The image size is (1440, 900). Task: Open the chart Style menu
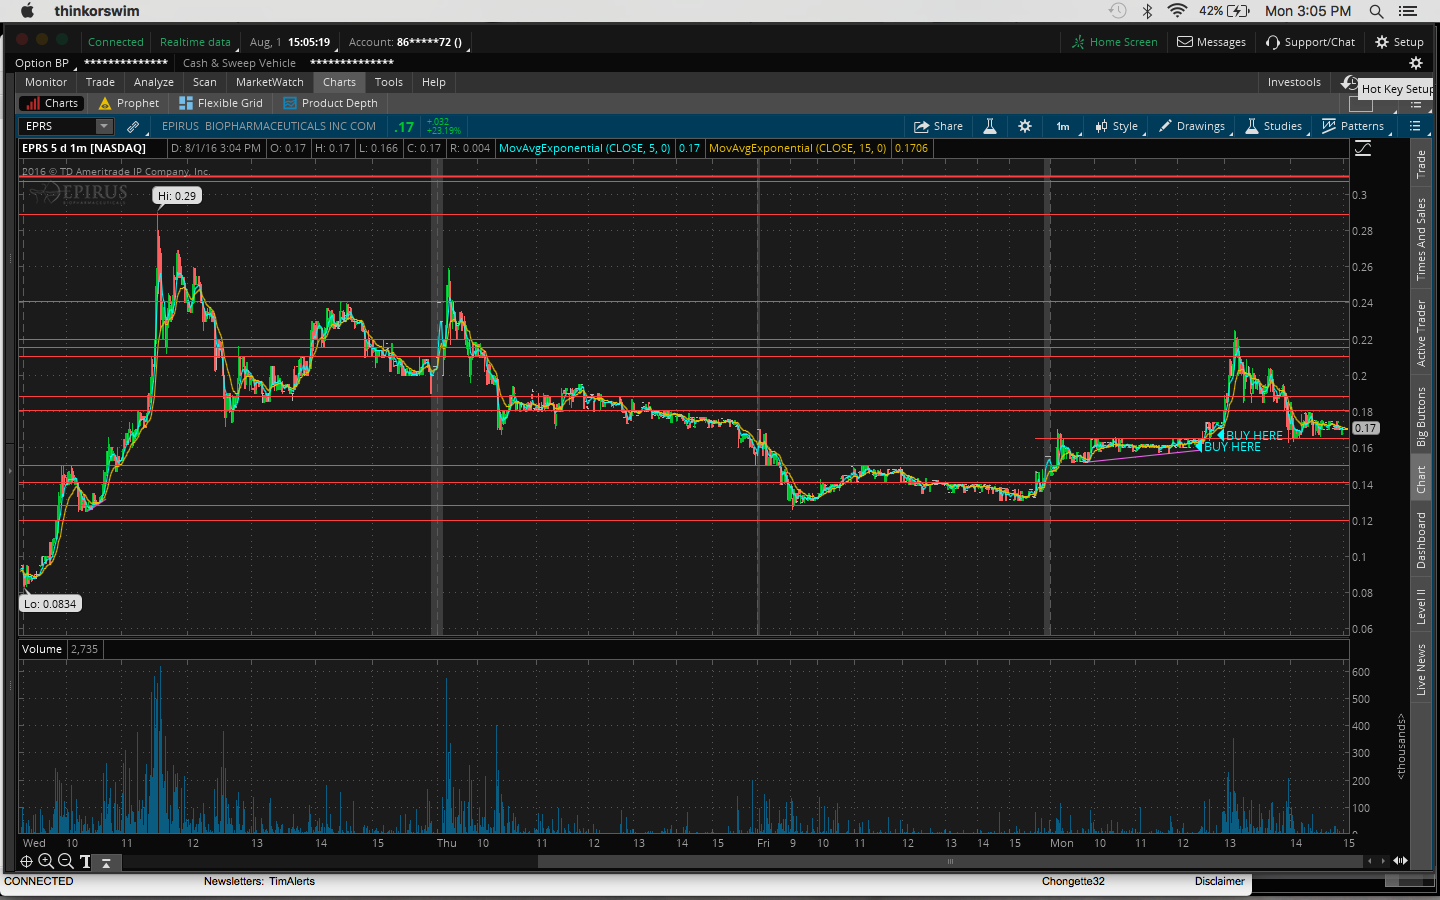point(1117,126)
